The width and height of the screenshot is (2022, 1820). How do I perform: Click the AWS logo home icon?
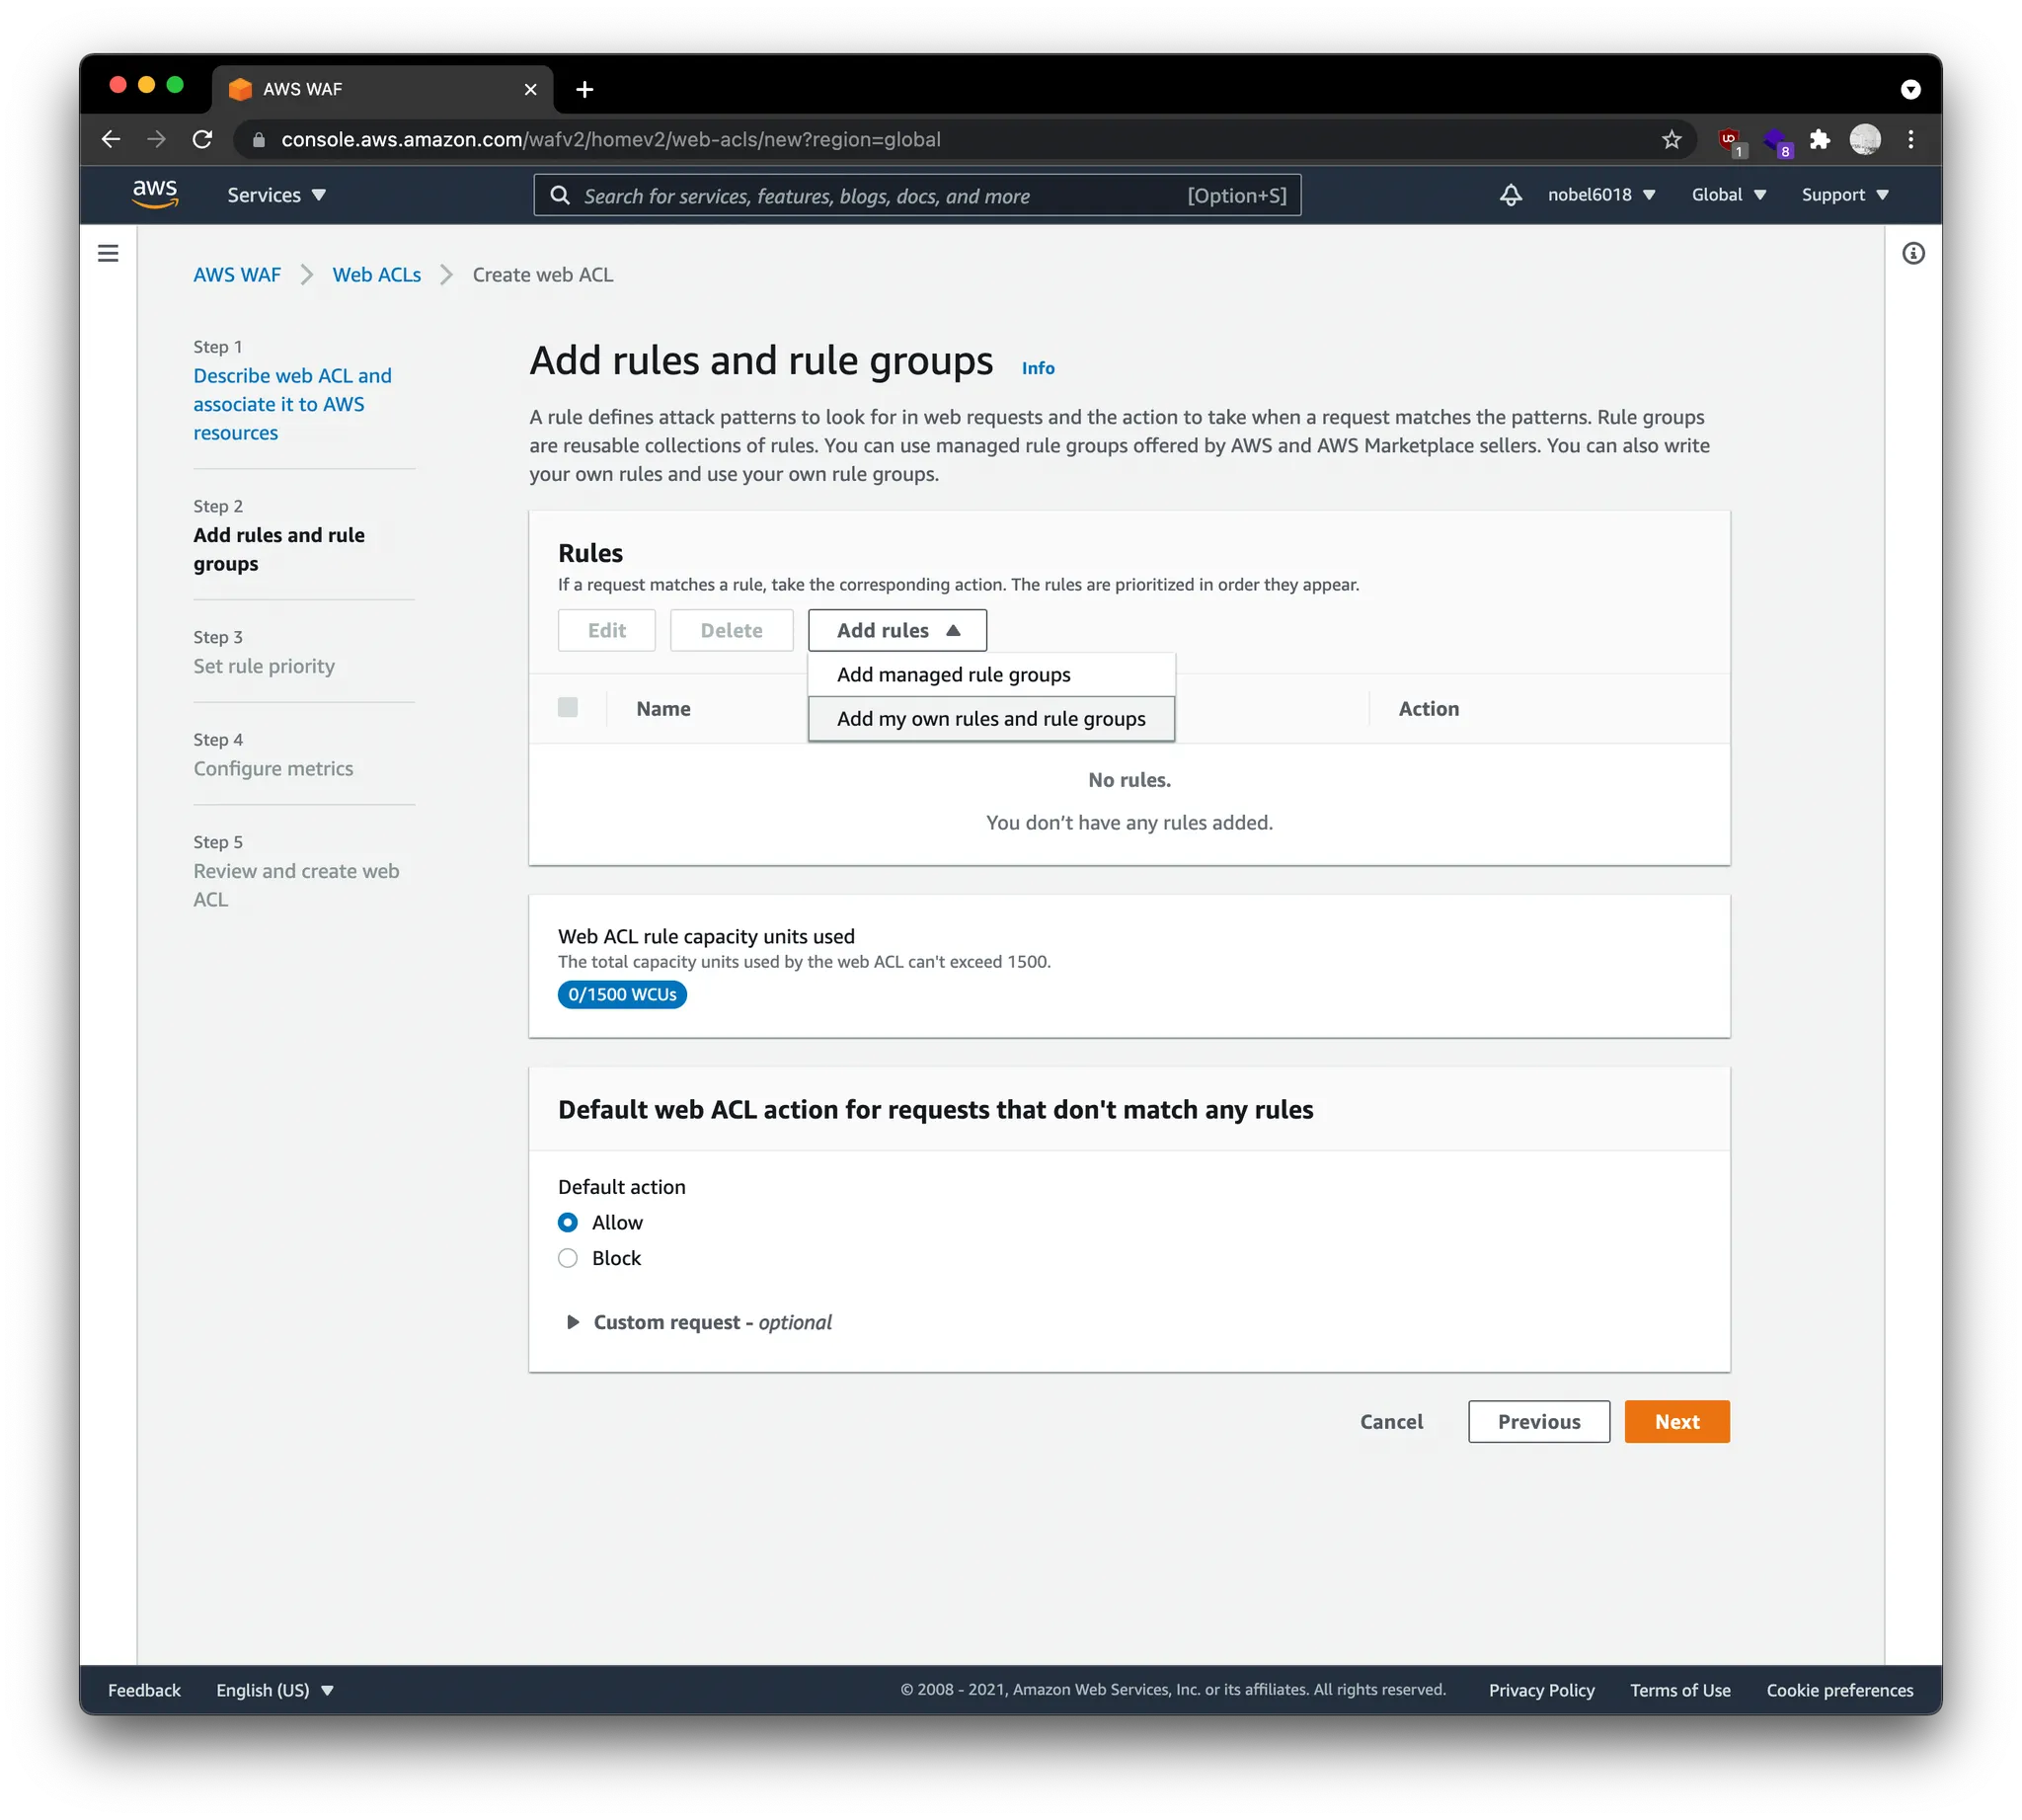[155, 193]
